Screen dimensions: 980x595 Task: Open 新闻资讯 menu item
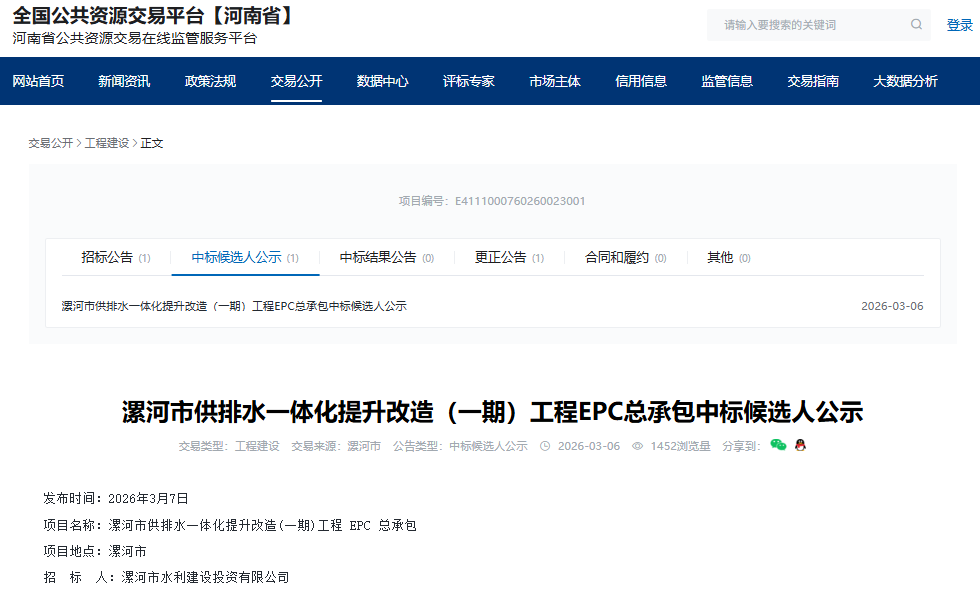(x=124, y=81)
